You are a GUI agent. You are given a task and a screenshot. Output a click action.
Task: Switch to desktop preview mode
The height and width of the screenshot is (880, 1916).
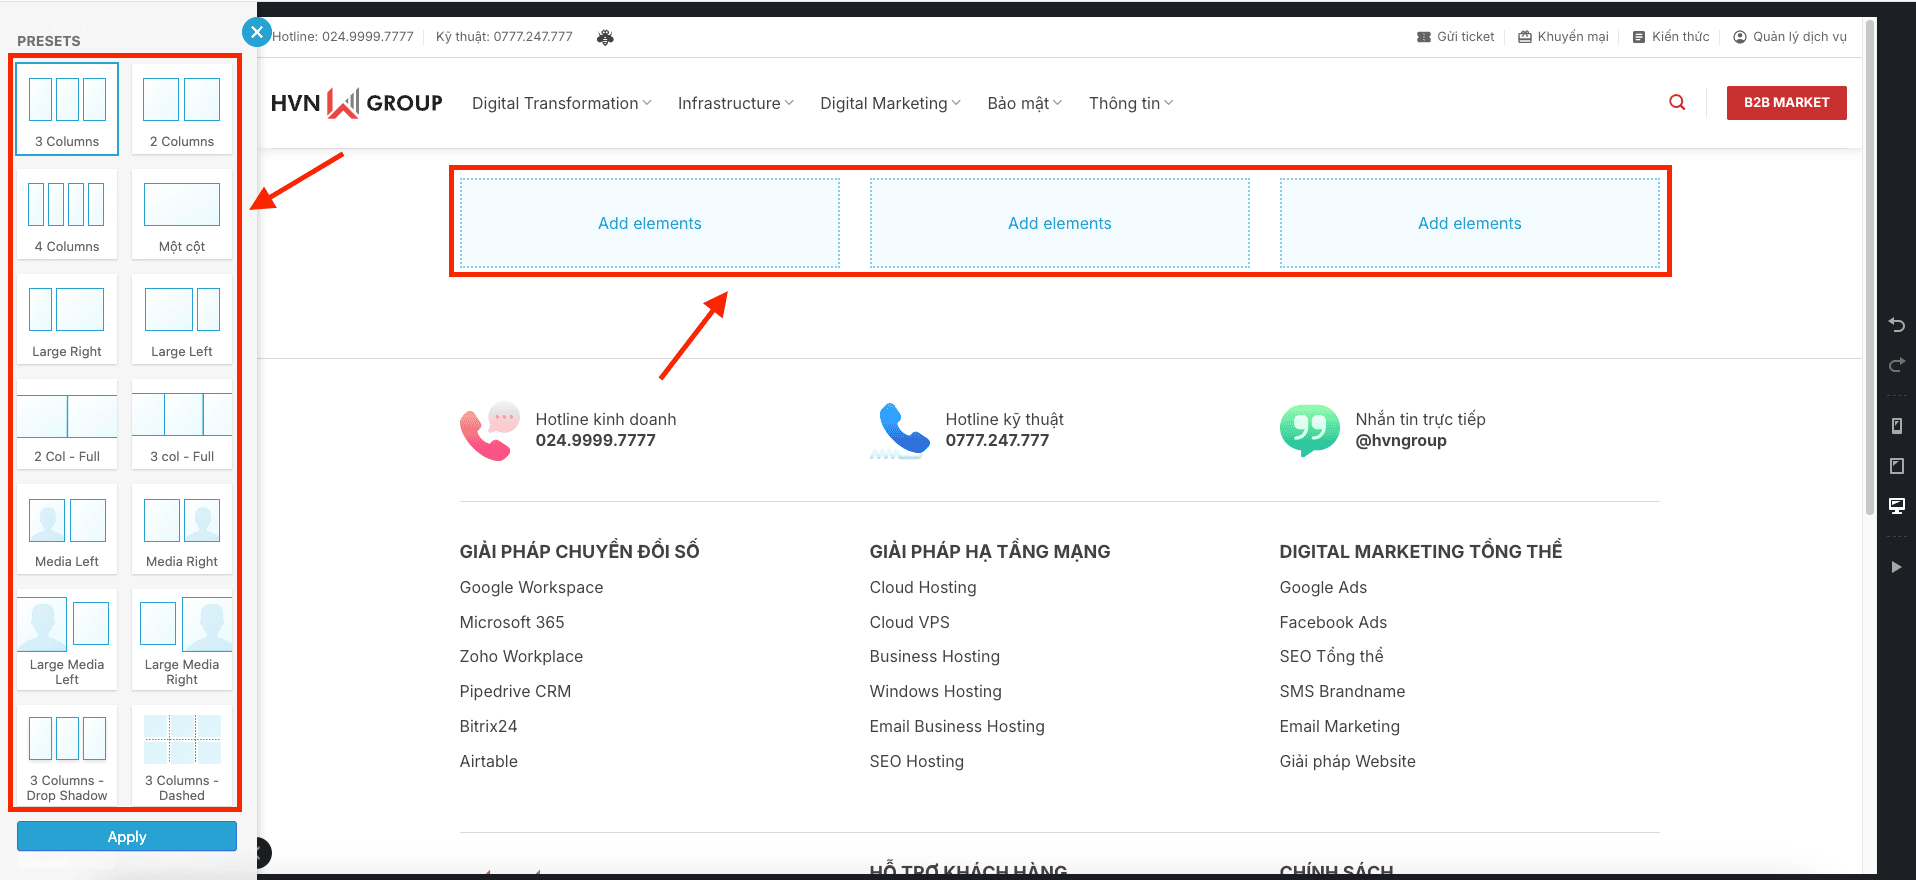[1896, 506]
